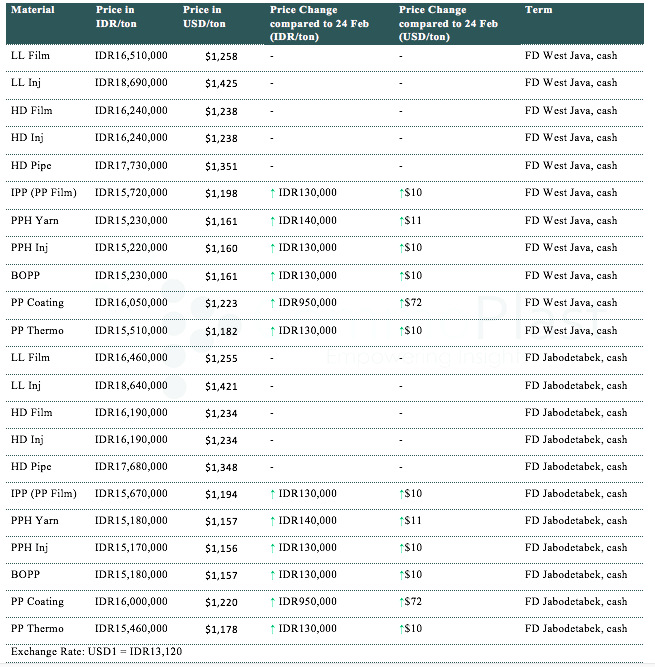Viewport: 655px width, 667px height.
Task: Click the Material column header
Action: [x=32, y=10]
